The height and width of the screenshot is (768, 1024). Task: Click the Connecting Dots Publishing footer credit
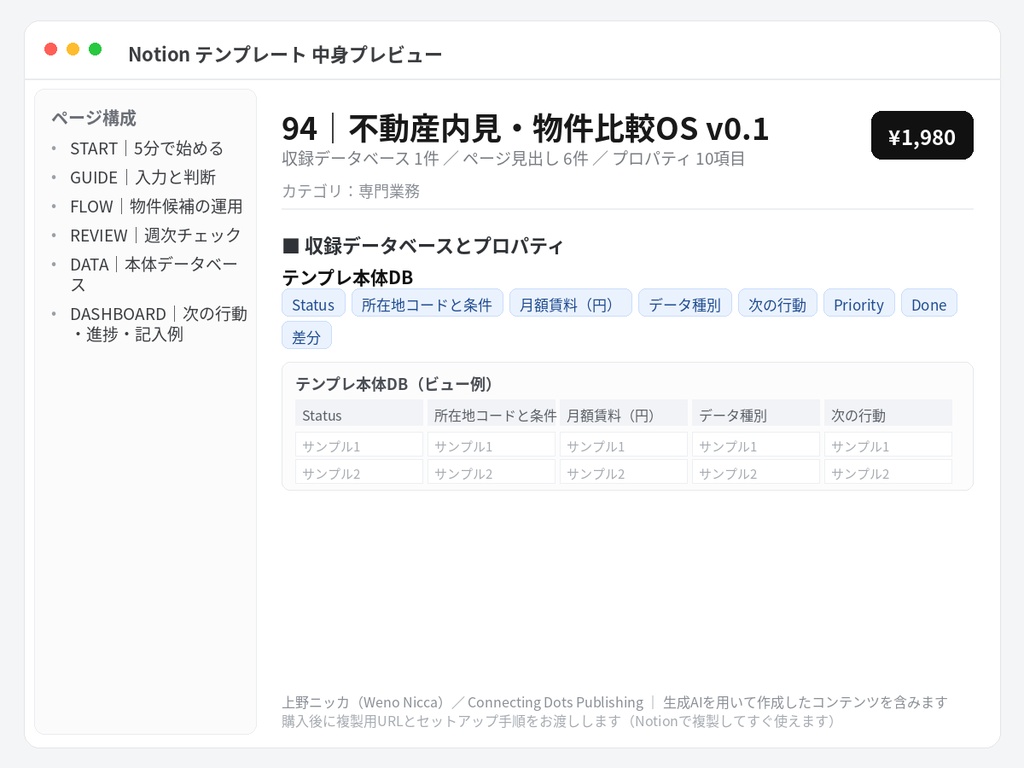pyautogui.click(x=556, y=702)
